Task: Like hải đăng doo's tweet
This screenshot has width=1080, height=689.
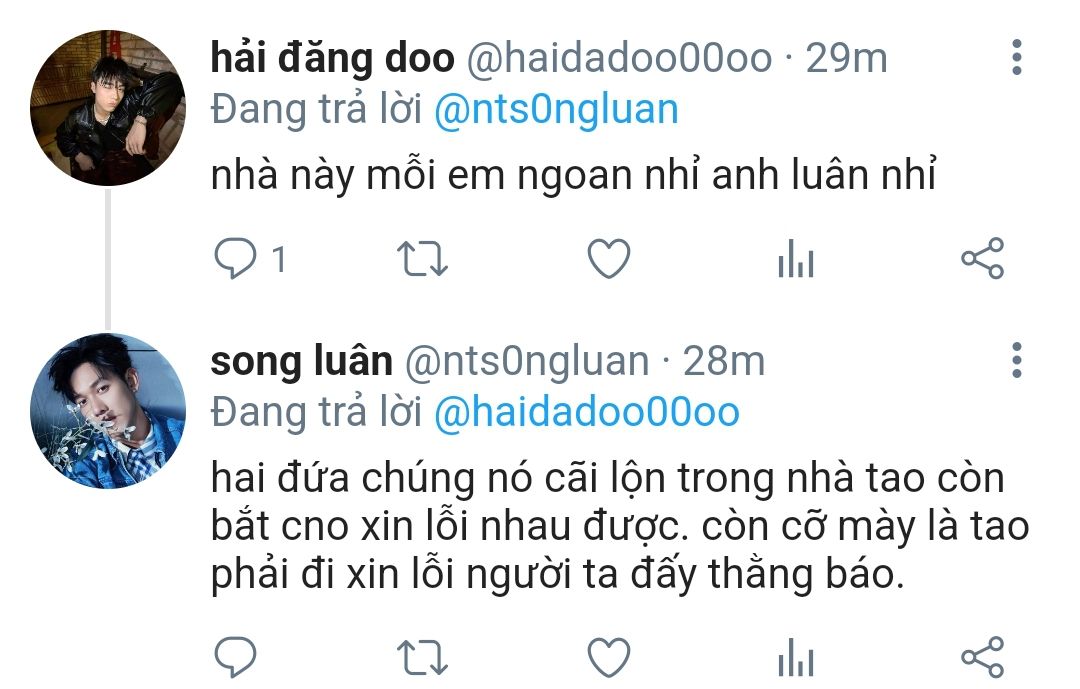Action: [609, 258]
